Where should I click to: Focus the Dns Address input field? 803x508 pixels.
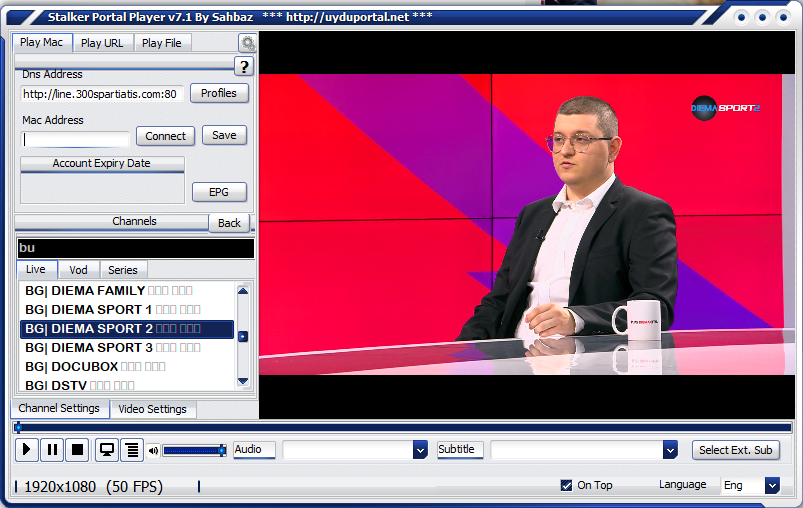(x=101, y=94)
